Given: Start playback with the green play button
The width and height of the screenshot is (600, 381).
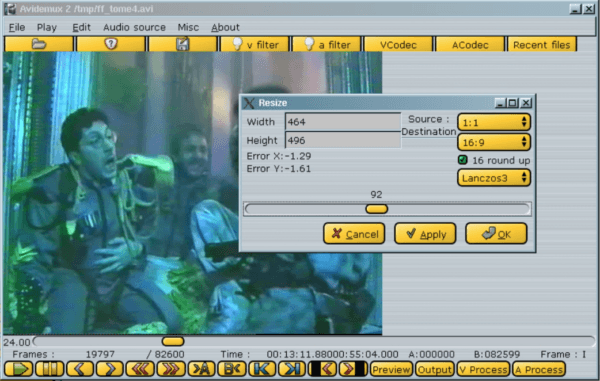Looking at the screenshot, I should (18, 369).
